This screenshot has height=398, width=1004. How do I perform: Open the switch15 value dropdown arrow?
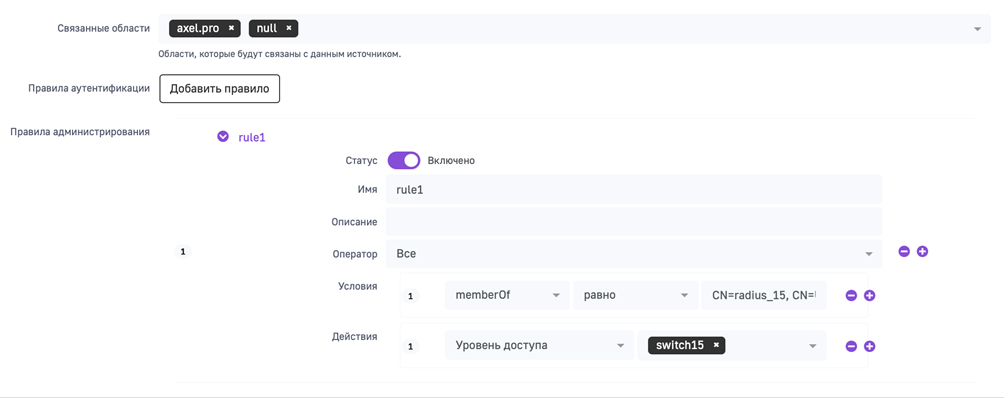813,346
